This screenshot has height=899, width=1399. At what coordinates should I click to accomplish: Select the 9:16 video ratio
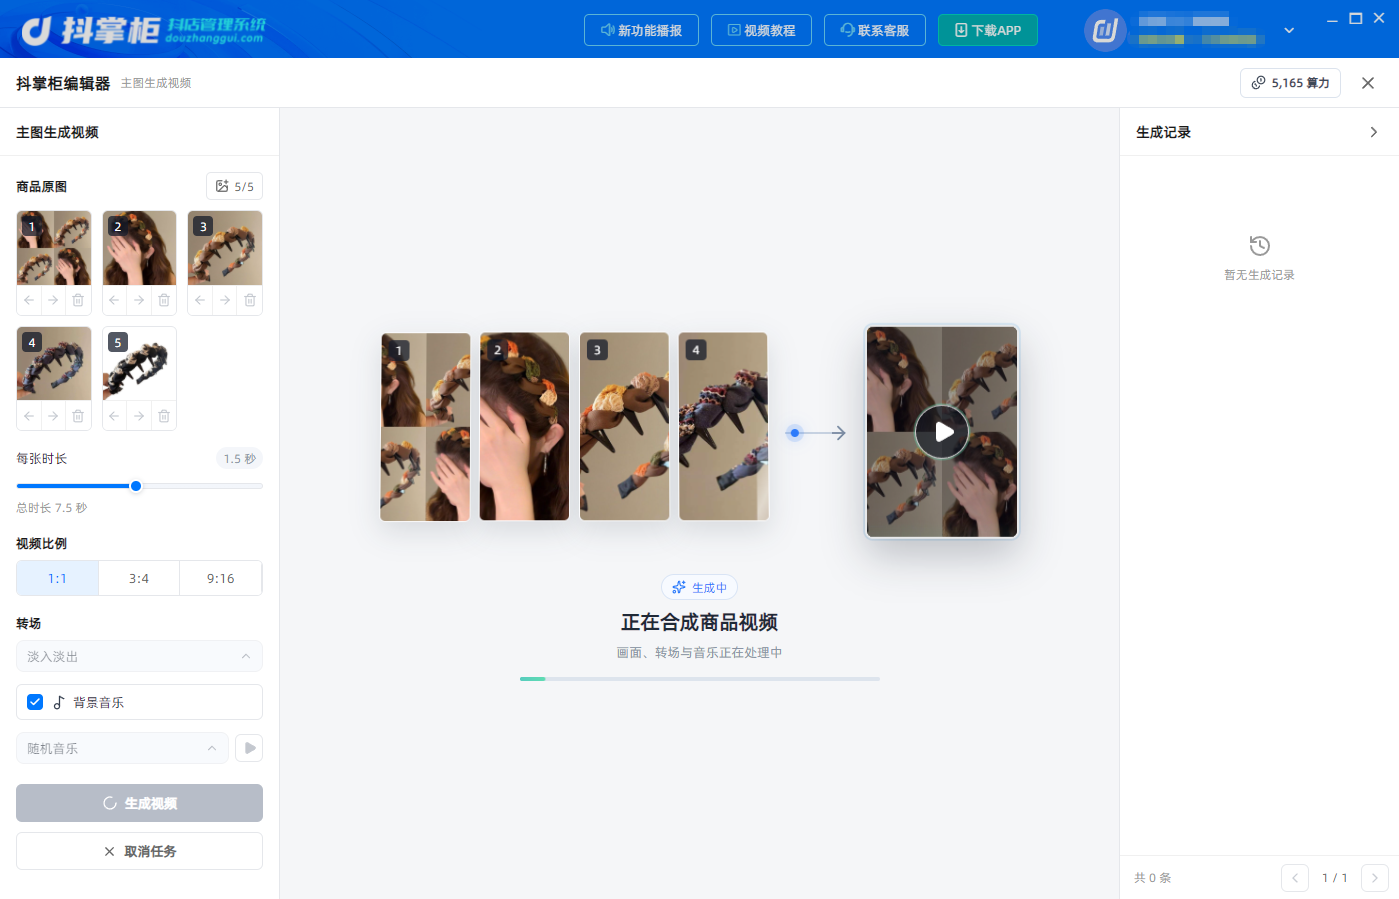pos(221,578)
